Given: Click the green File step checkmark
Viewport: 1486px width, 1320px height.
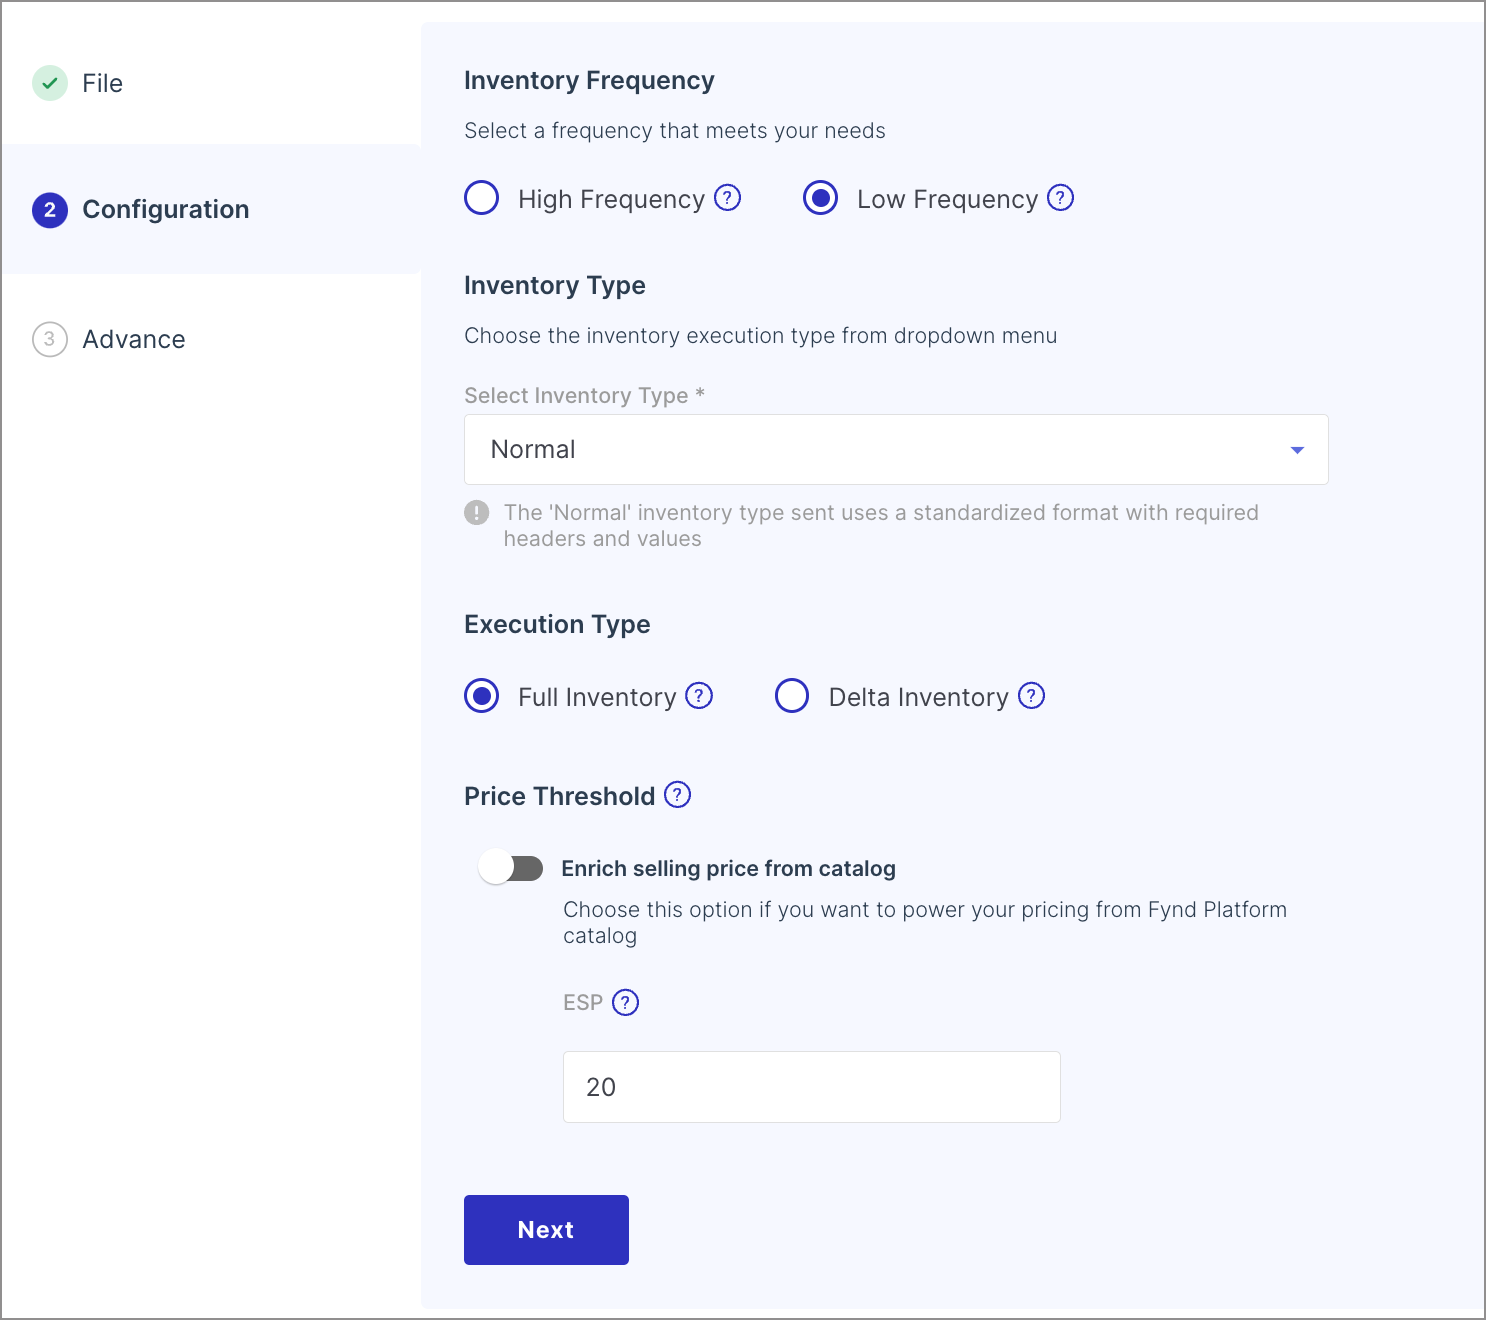Looking at the screenshot, I should (50, 83).
